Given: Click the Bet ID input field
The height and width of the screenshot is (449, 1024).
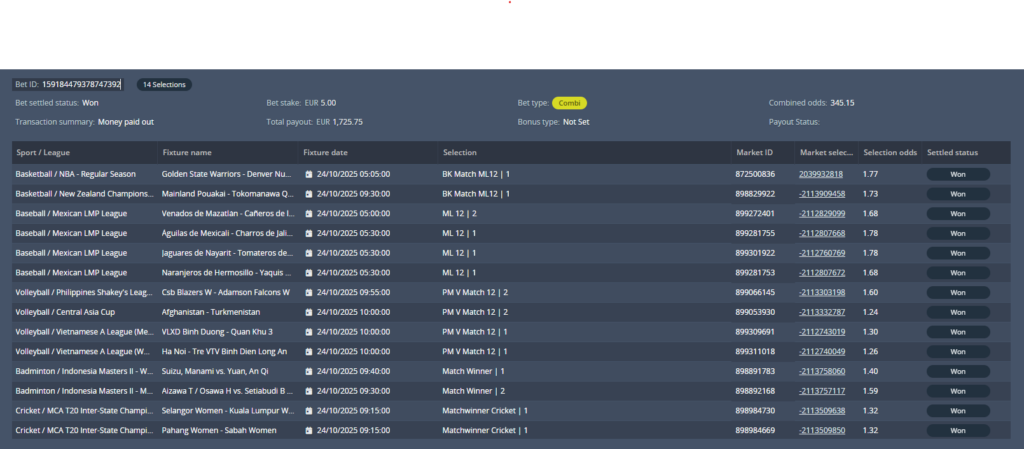Looking at the screenshot, I should 81,85.
